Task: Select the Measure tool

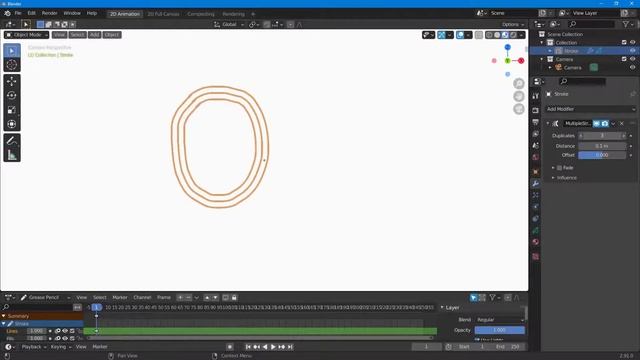Action: (x=12, y=155)
